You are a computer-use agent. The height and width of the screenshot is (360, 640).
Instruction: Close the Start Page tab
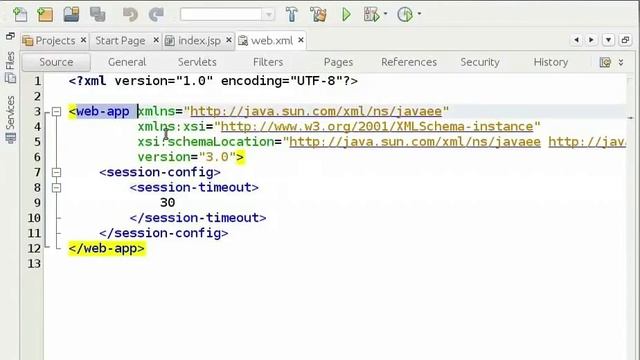click(156, 40)
